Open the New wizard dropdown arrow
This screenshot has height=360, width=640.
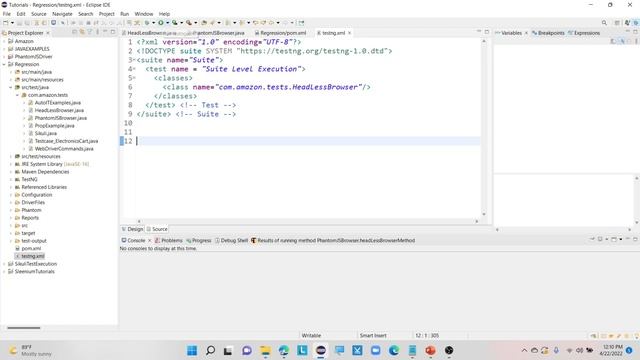tap(12, 23)
